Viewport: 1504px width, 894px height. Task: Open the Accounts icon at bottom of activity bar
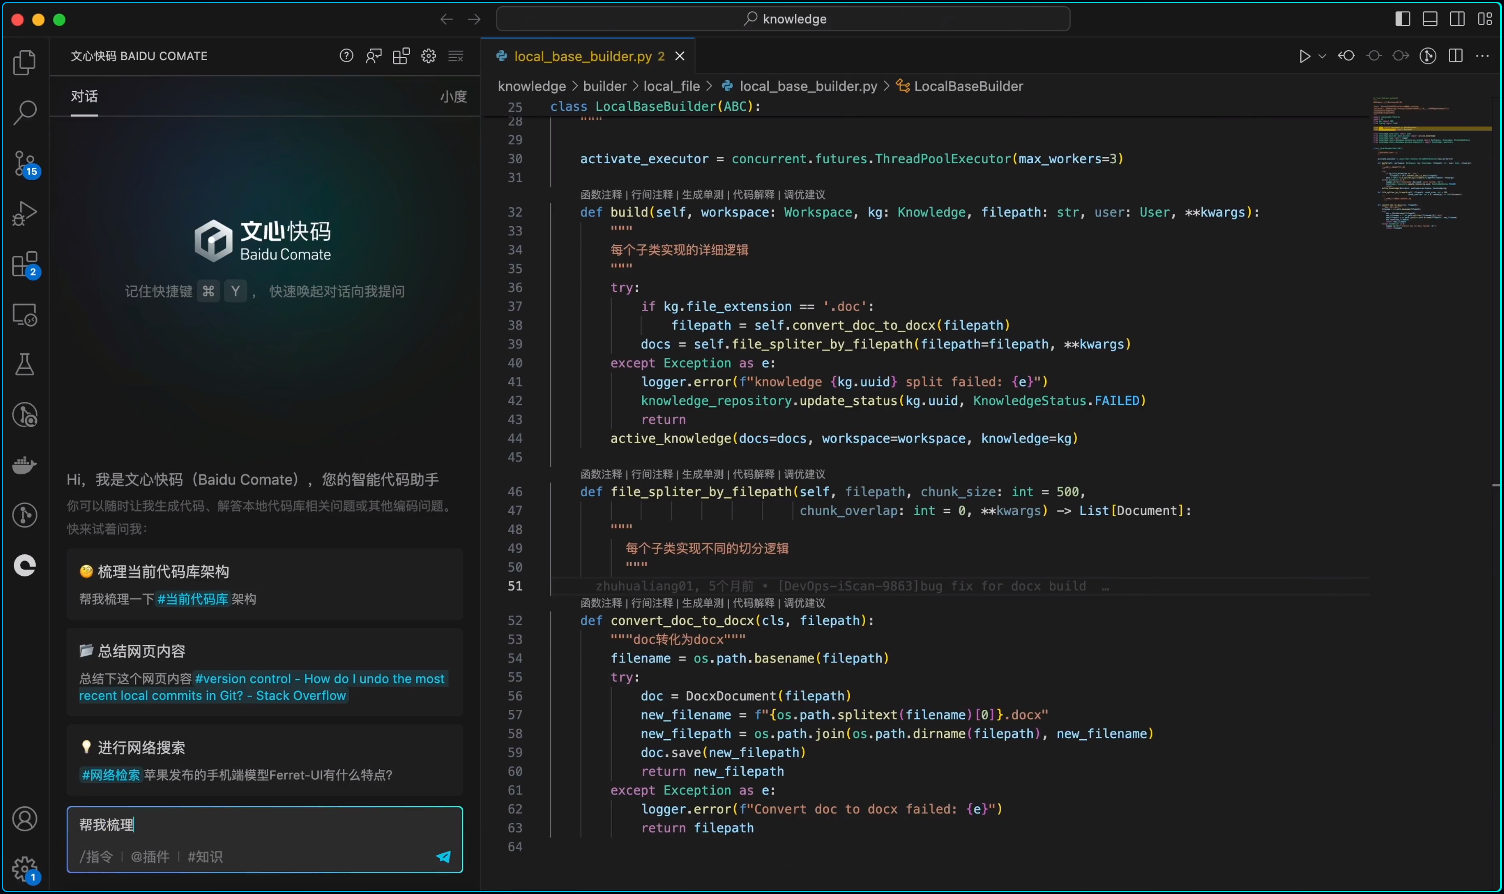click(x=25, y=819)
